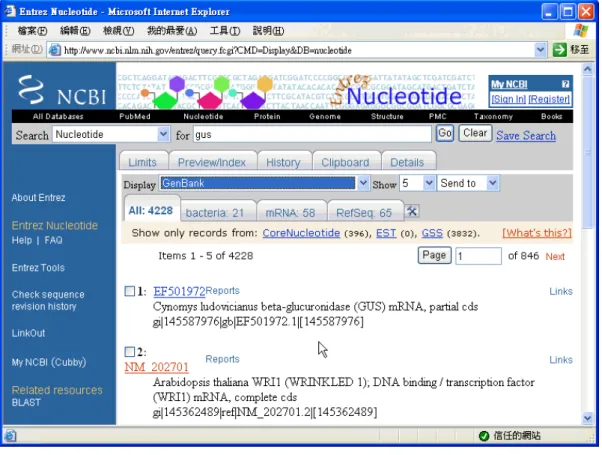602x455 pixels.
Task: Click the green Go arrow next to address bar
Action: 559,50
